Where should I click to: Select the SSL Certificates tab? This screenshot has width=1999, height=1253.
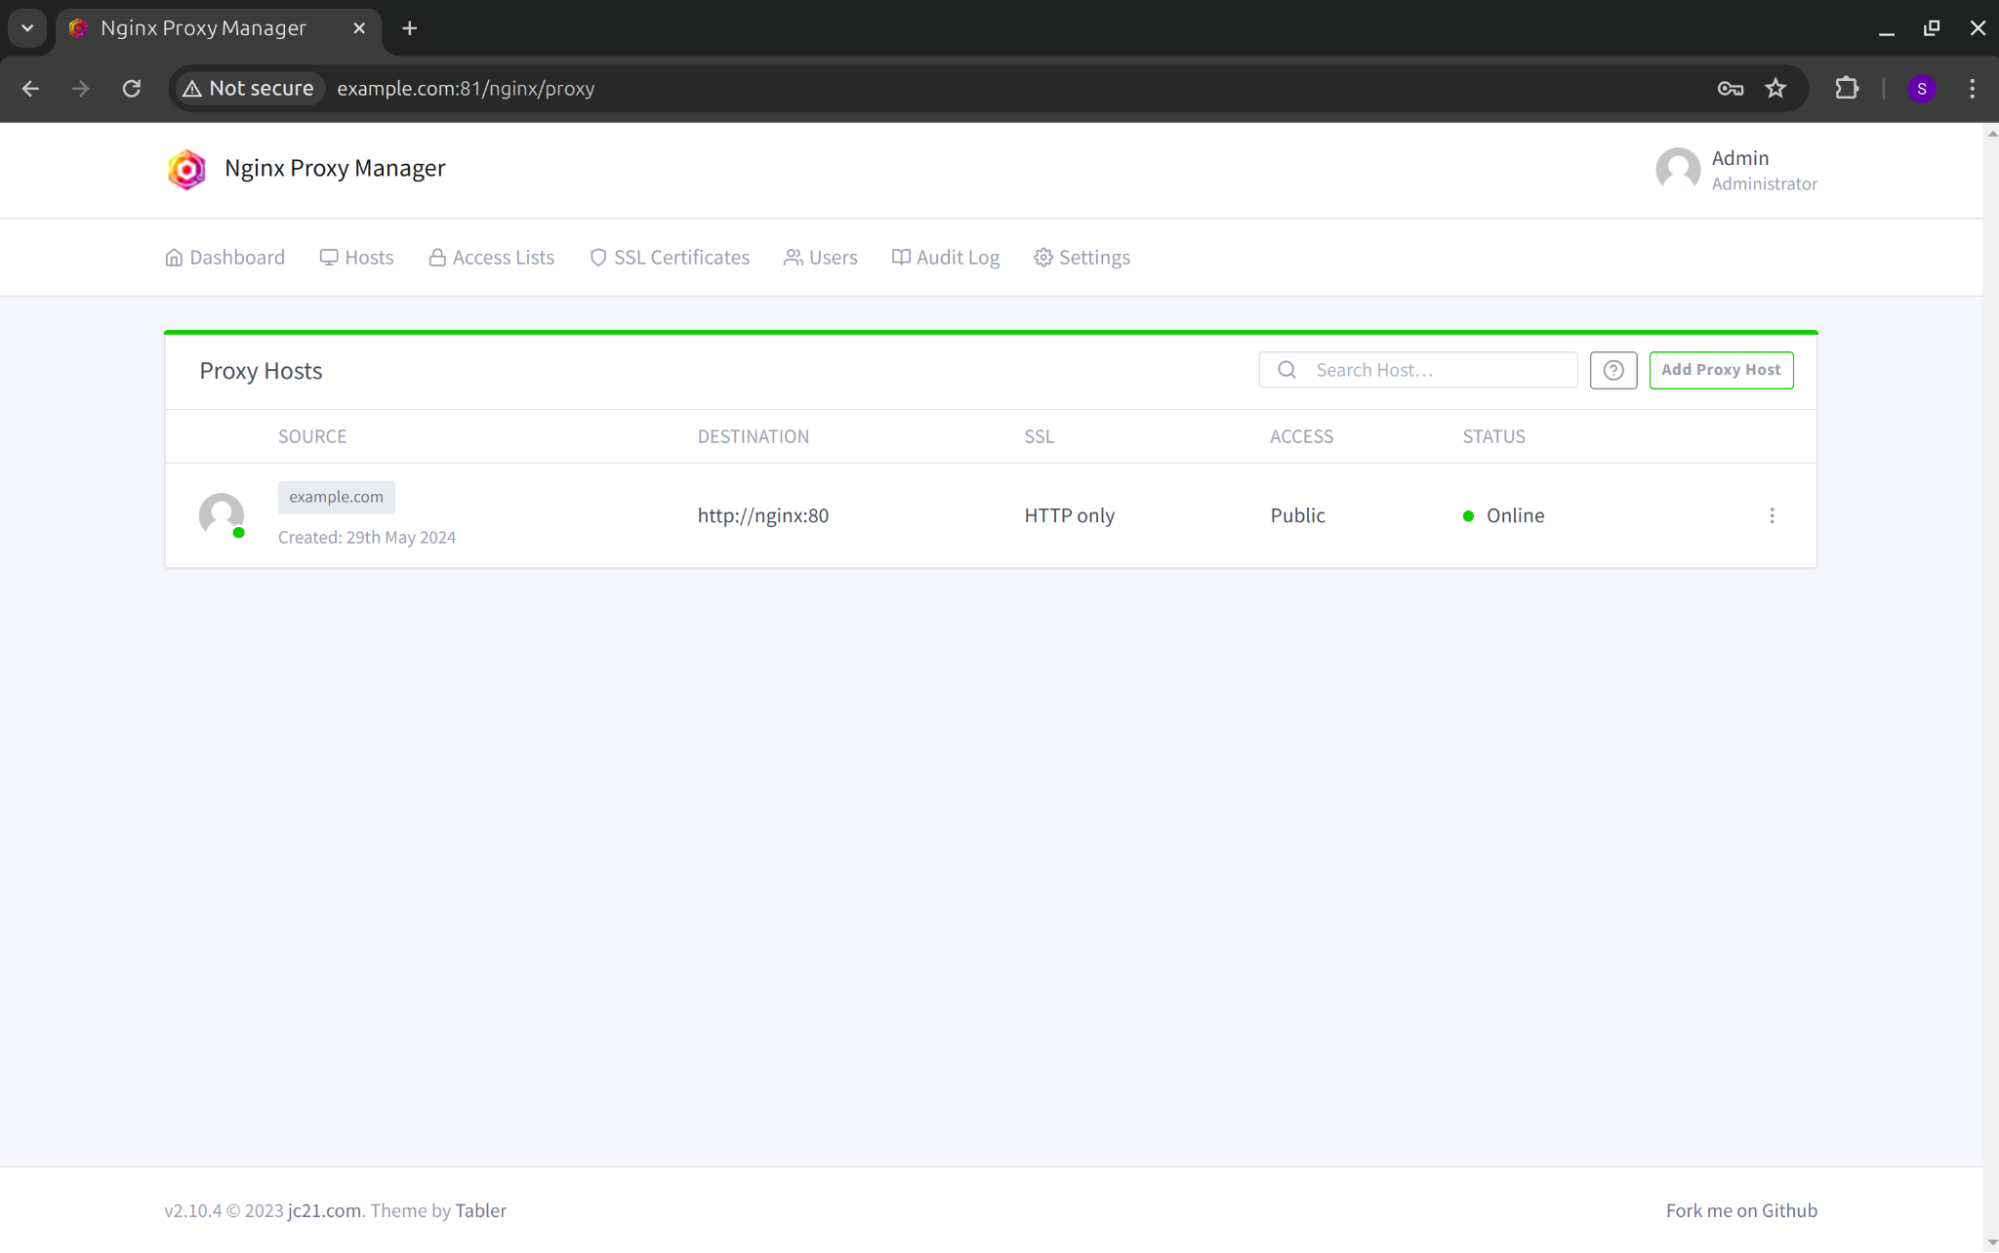click(x=670, y=257)
